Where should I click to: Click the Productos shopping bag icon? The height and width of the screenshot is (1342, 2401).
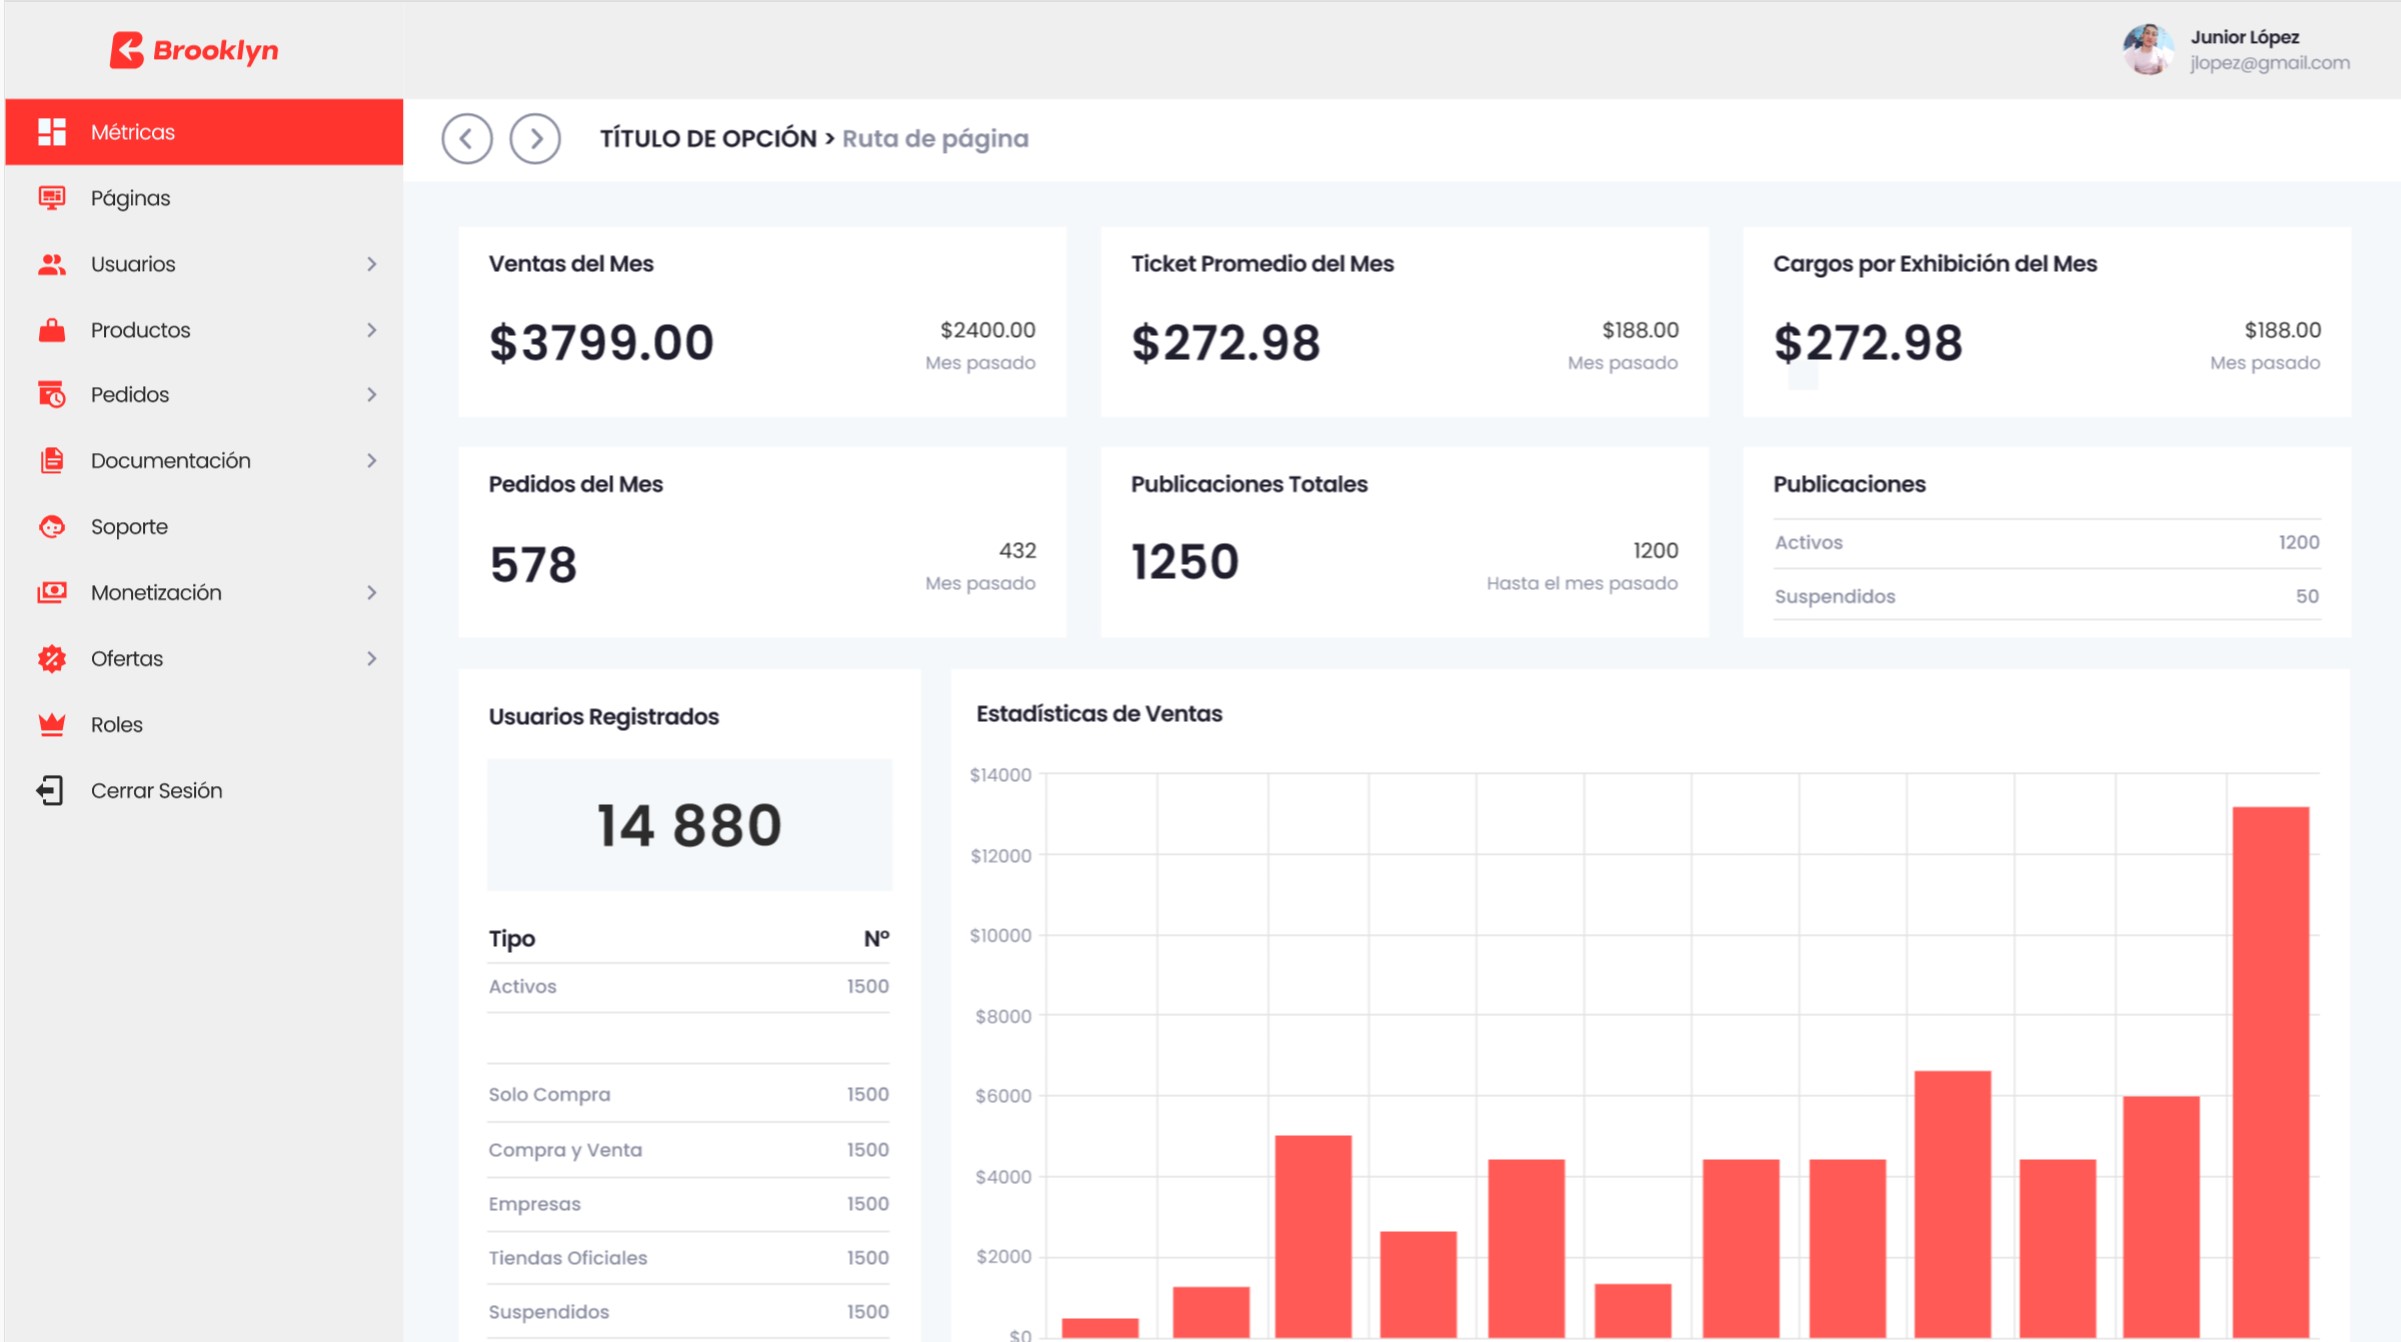(x=52, y=330)
